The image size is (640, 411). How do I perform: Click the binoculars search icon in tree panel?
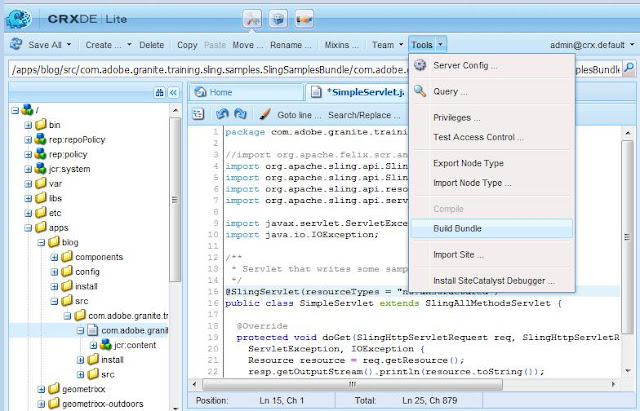tap(160, 93)
